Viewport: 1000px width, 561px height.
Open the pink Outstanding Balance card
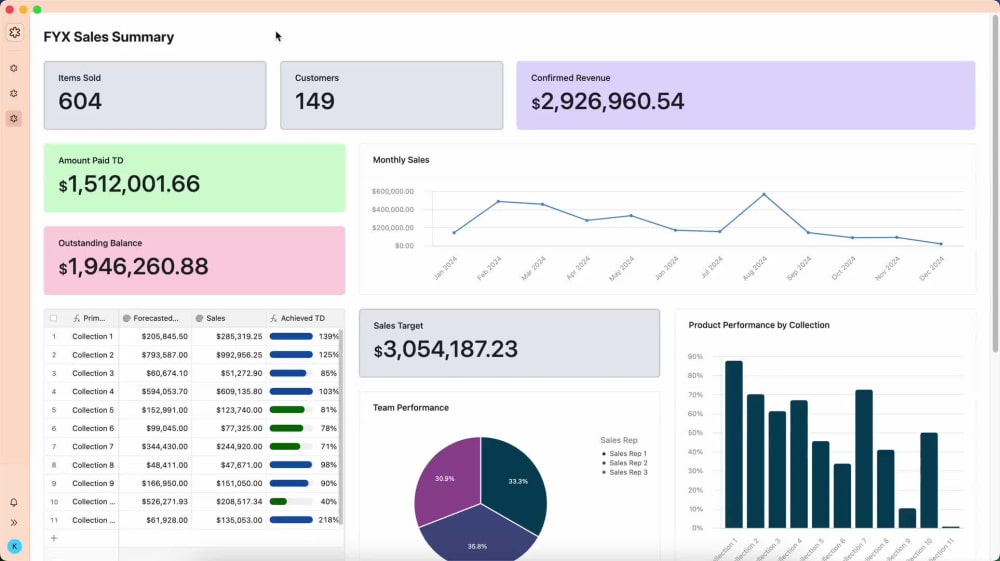[195, 260]
